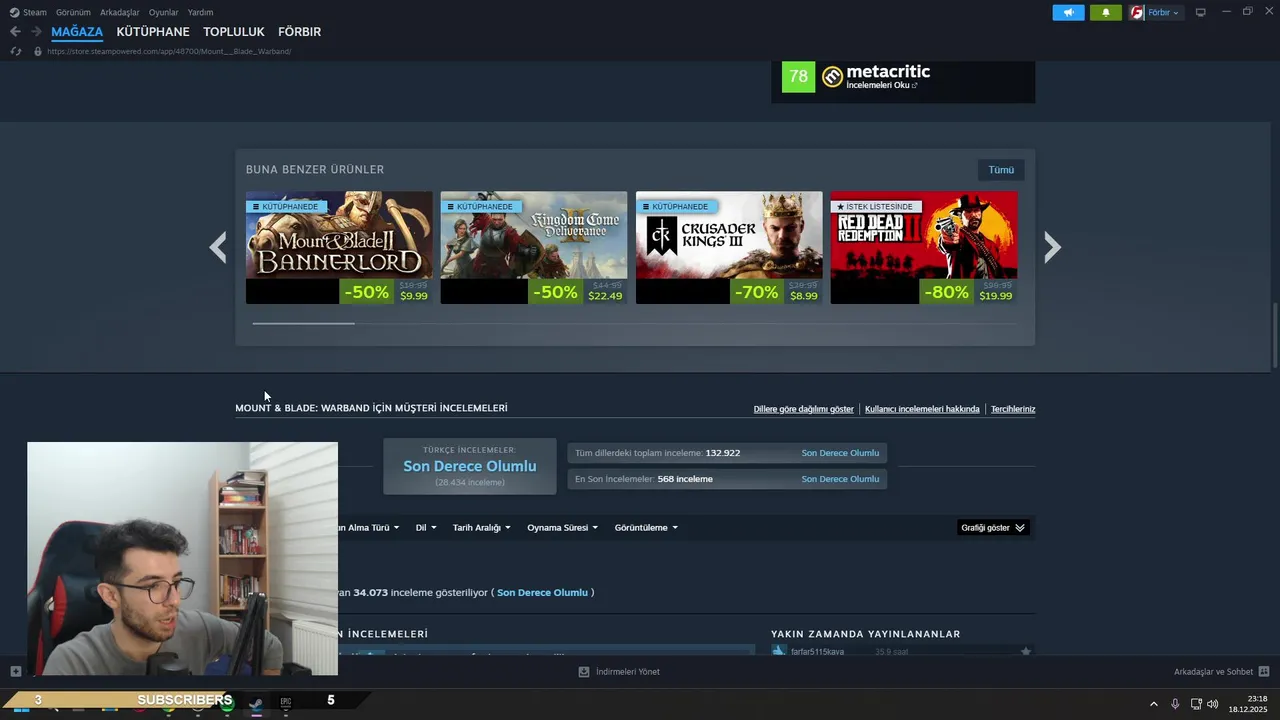Open İndirmeleri Yönet downloads manager
The image size is (1280, 720).
click(x=619, y=672)
